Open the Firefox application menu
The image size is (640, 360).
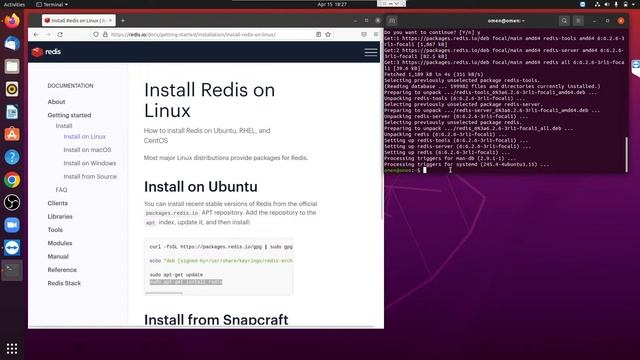(x=376, y=35)
